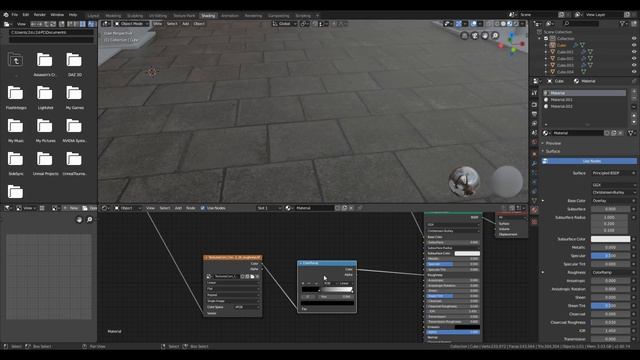Click the Roughness ColorRamp link field
640x360 pixels.
611,272
